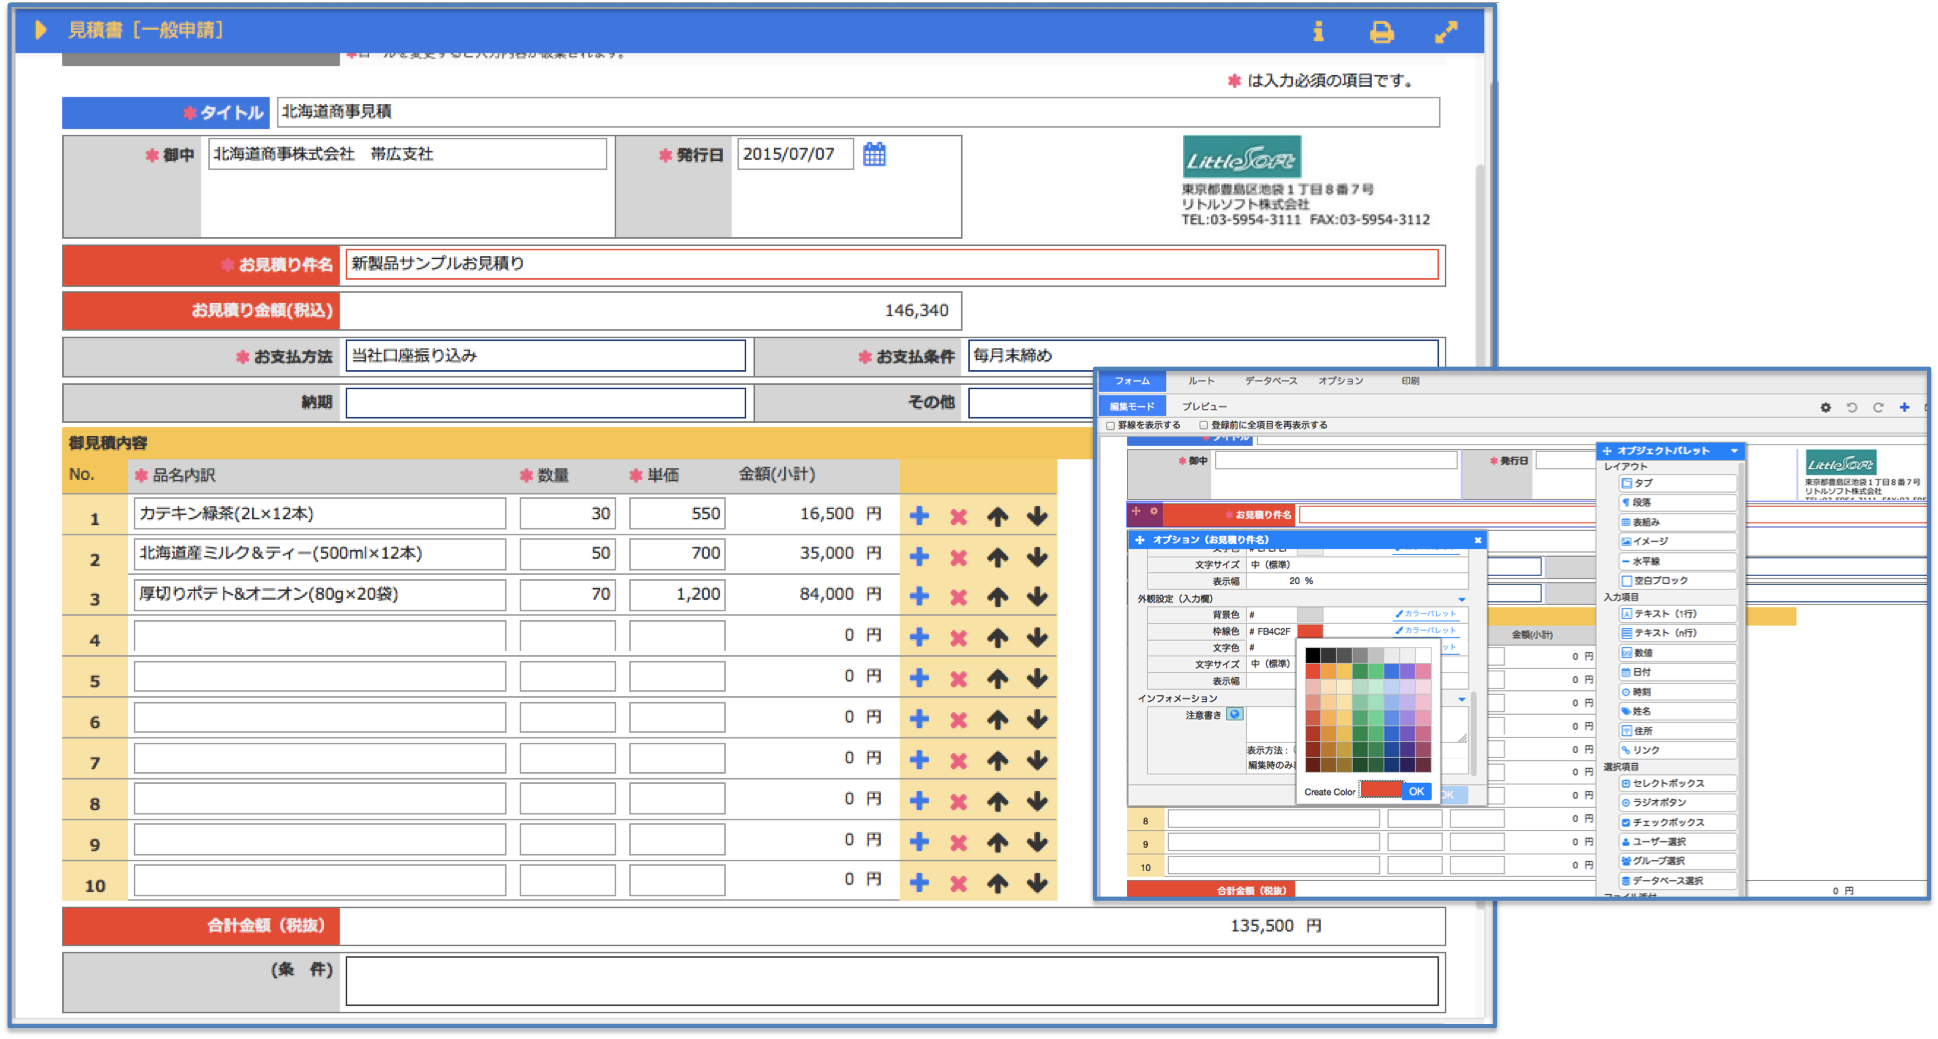Confirm color picker with OK

point(1416,791)
